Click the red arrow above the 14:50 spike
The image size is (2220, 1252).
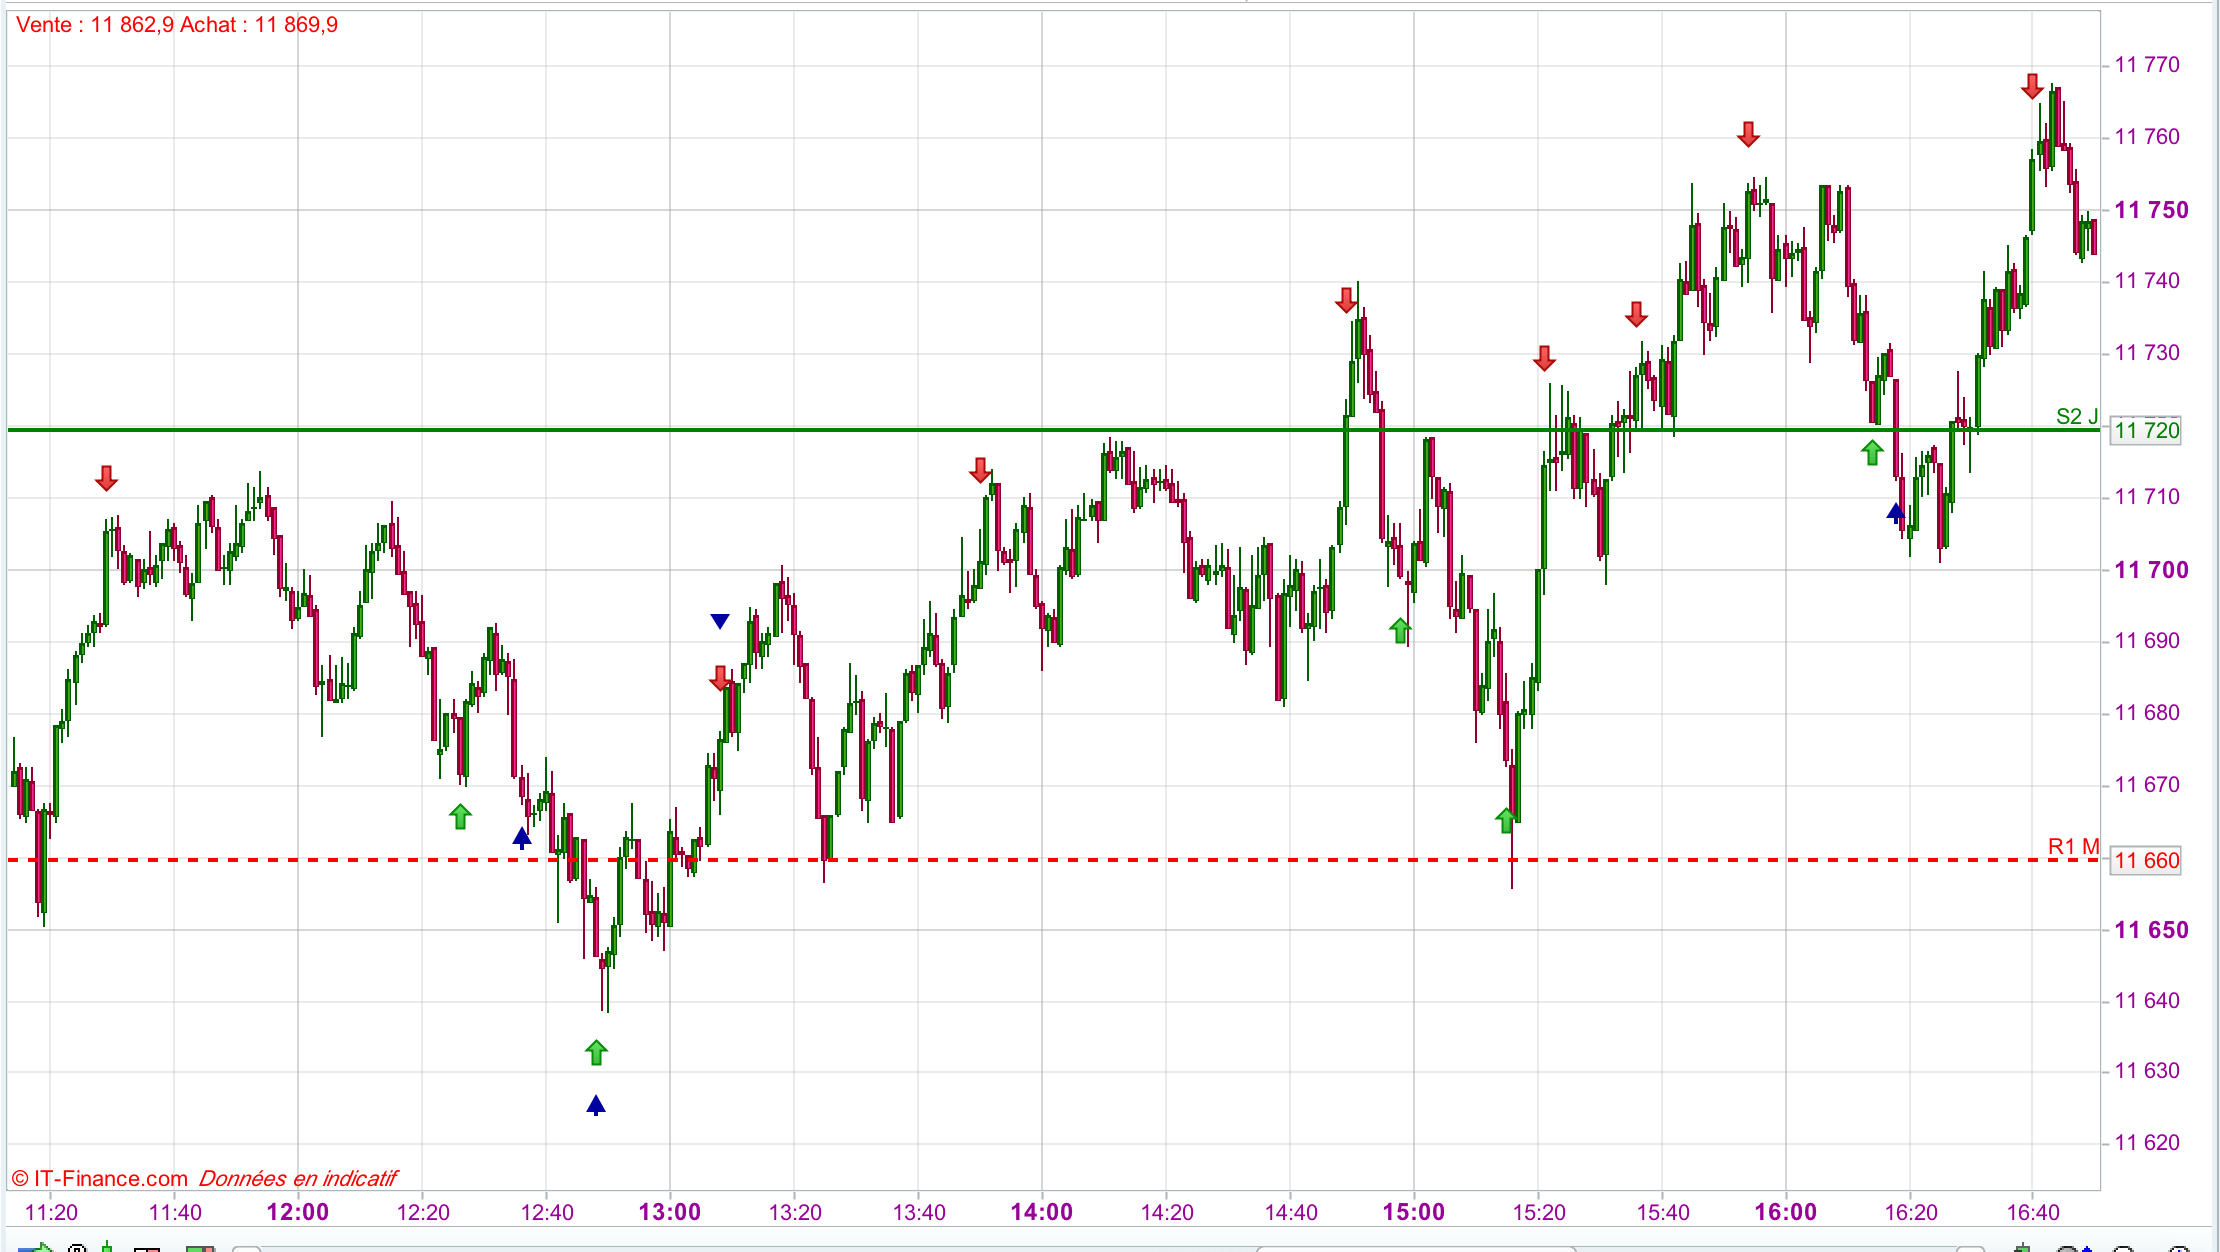(1346, 300)
